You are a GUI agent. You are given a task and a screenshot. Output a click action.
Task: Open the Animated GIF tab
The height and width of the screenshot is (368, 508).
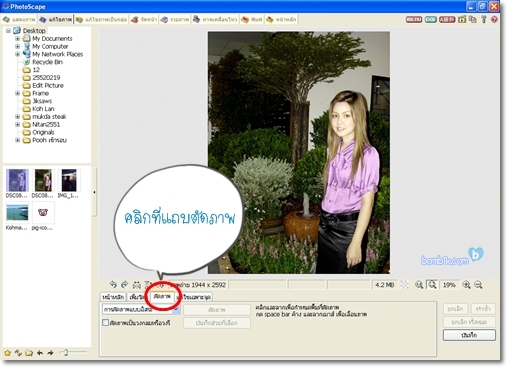click(x=215, y=20)
